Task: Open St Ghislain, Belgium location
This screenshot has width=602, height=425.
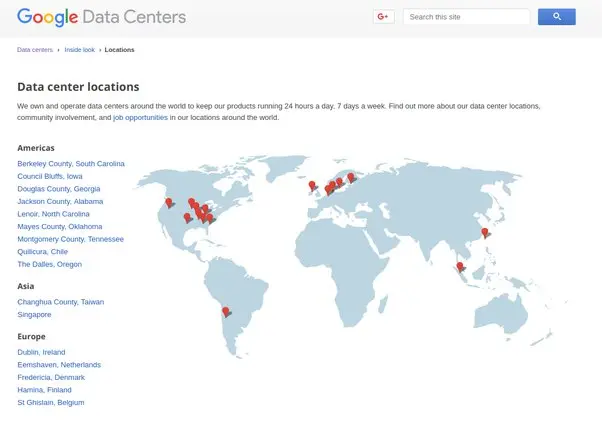Action: tap(51, 402)
